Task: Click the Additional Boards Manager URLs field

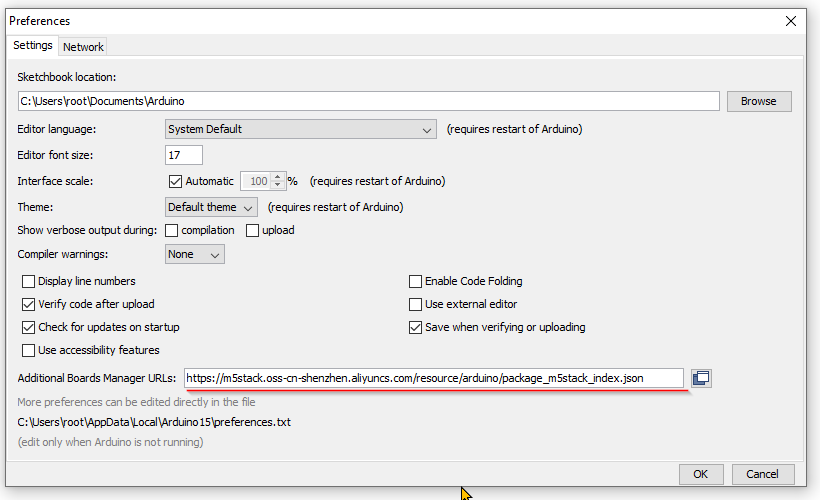Action: point(434,378)
